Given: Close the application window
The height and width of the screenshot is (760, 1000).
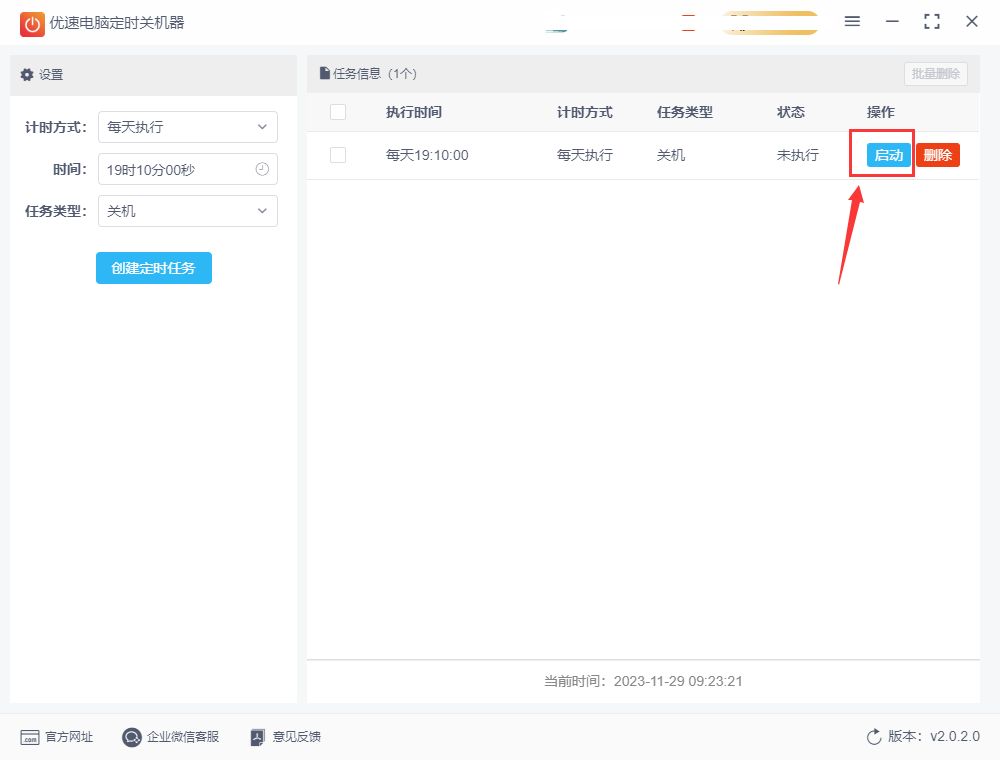Looking at the screenshot, I should 972,22.
